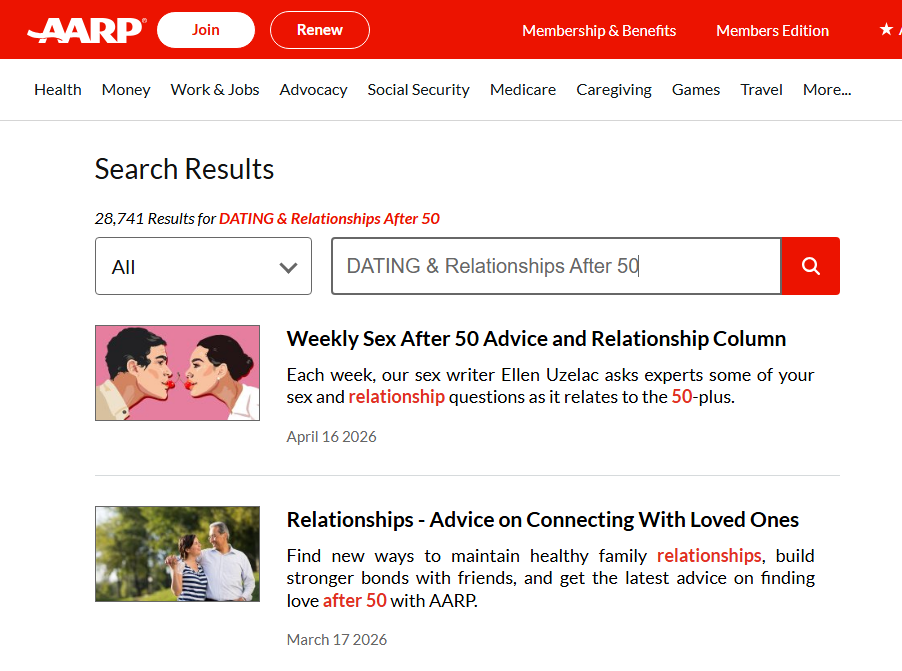Click the star icon in the header
Image resolution: width=902 pixels, height=671 pixels.
(x=886, y=29)
